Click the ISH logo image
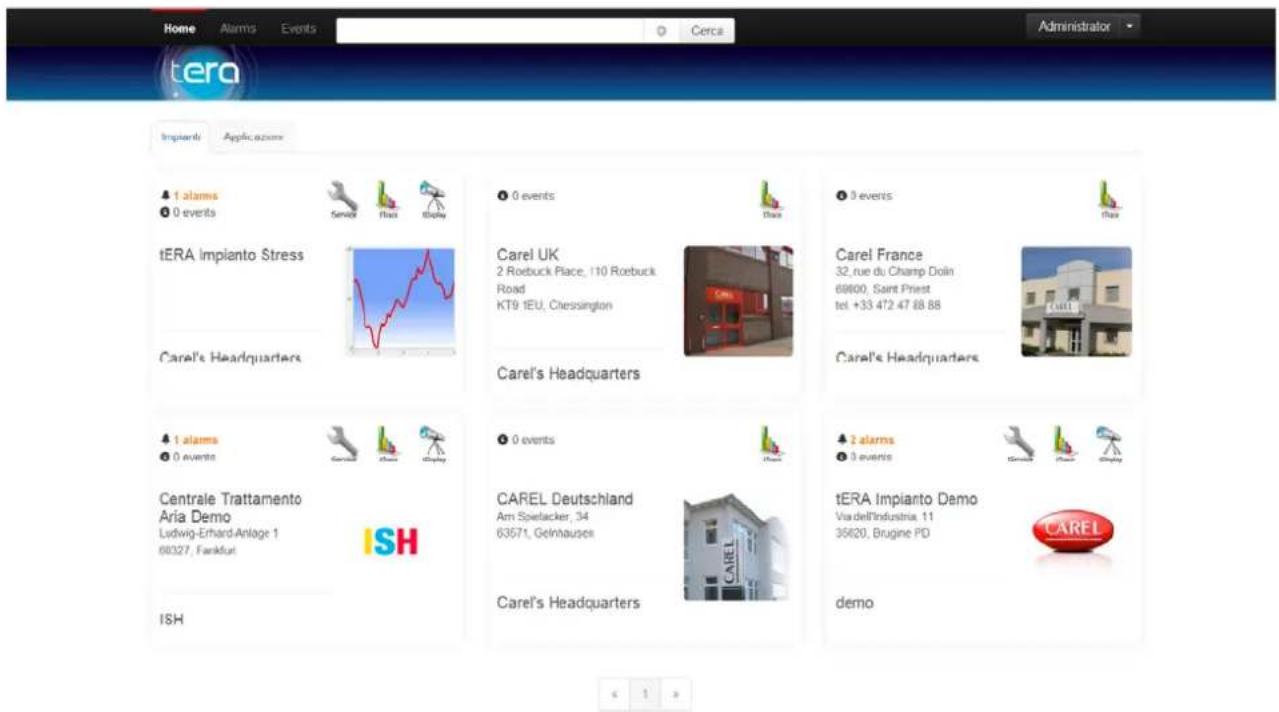This screenshot has height=712, width=1279. [x=390, y=542]
